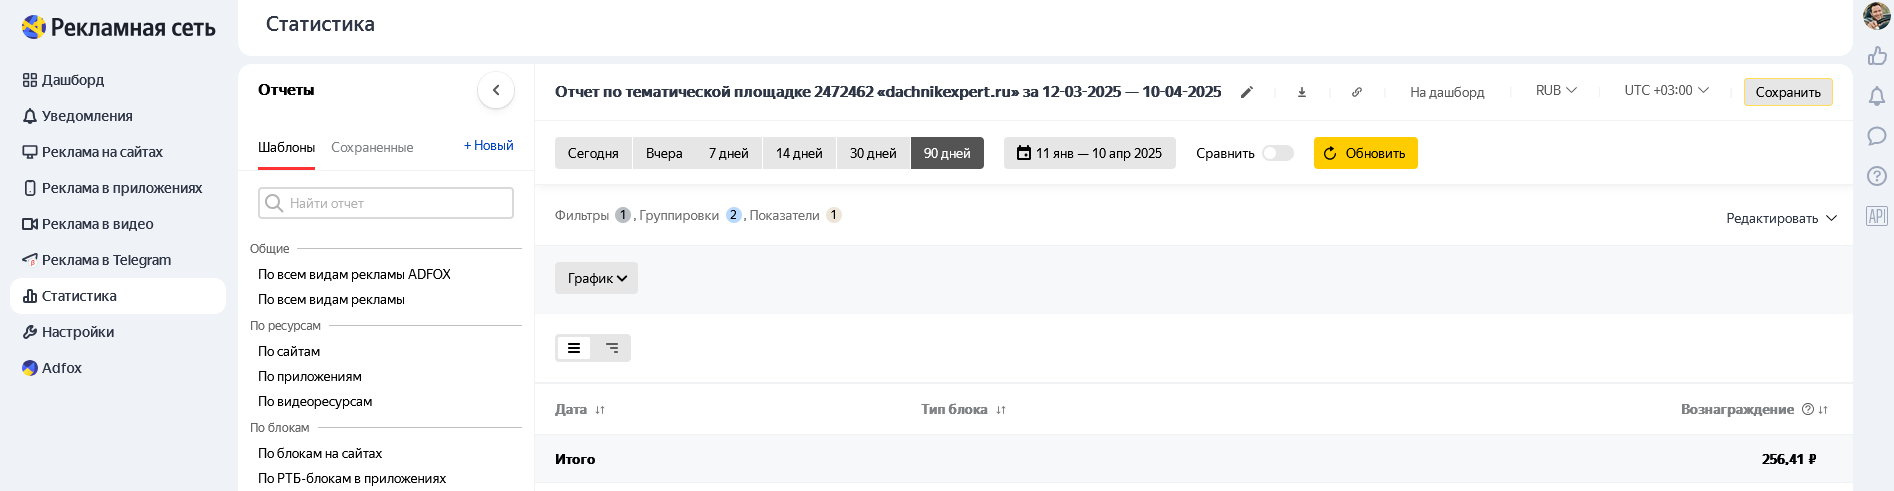
Task: Open Adfox in the sidebar
Action: [x=52, y=368]
